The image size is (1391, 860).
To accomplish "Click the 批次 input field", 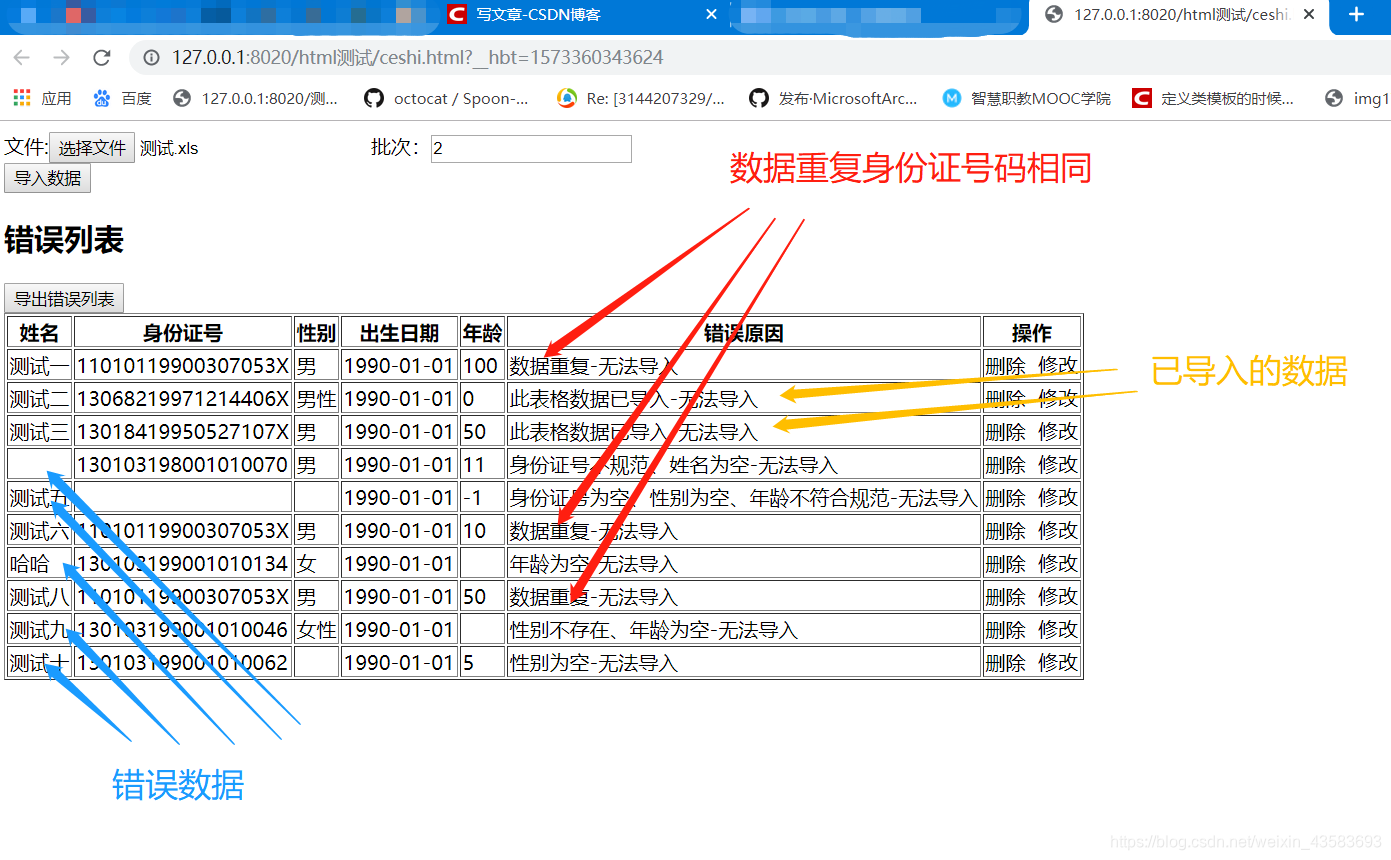I will [x=531, y=148].
